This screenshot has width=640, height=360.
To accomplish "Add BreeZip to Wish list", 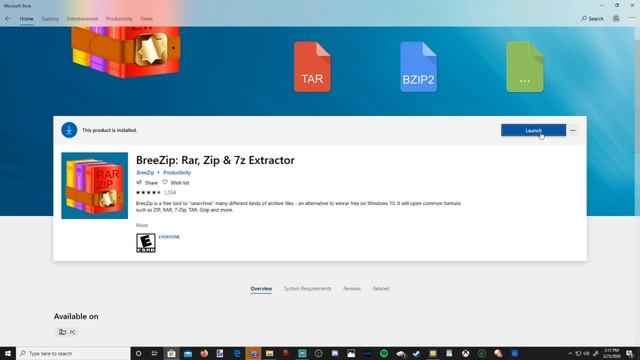I will pyautogui.click(x=176, y=182).
